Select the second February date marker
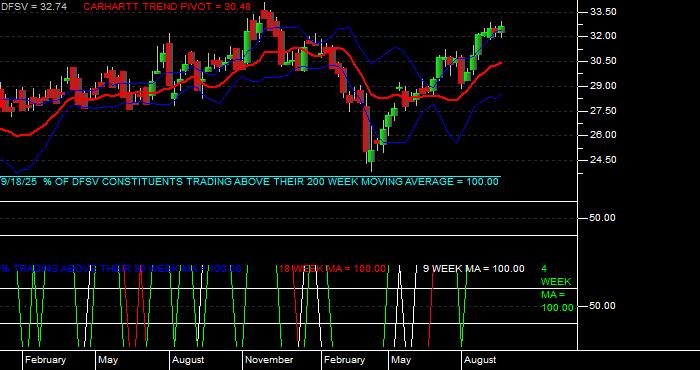Screen dimensions: 700x370 344,360
